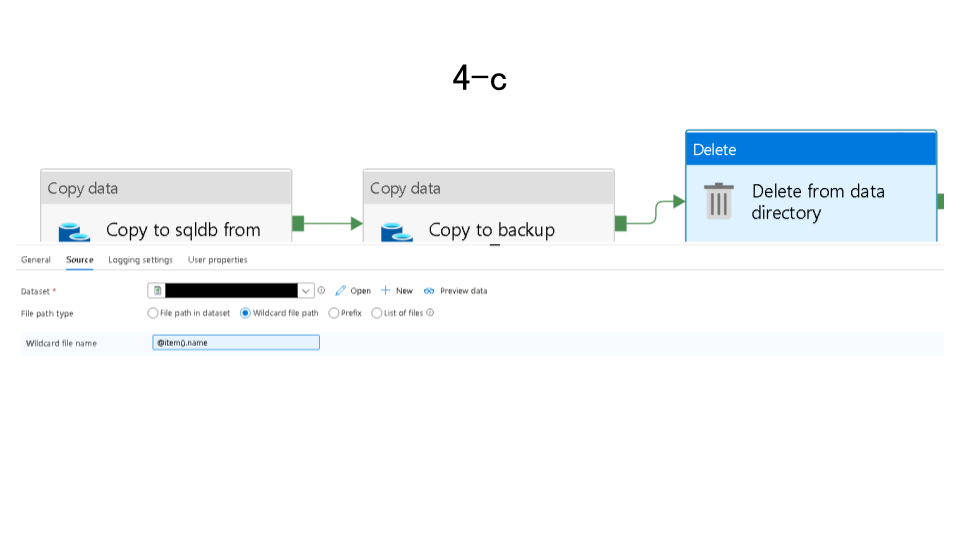Click the green output connector of Copy to sqldb
Image resolution: width=960 pixels, height=540 pixels.
click(298, 223)
